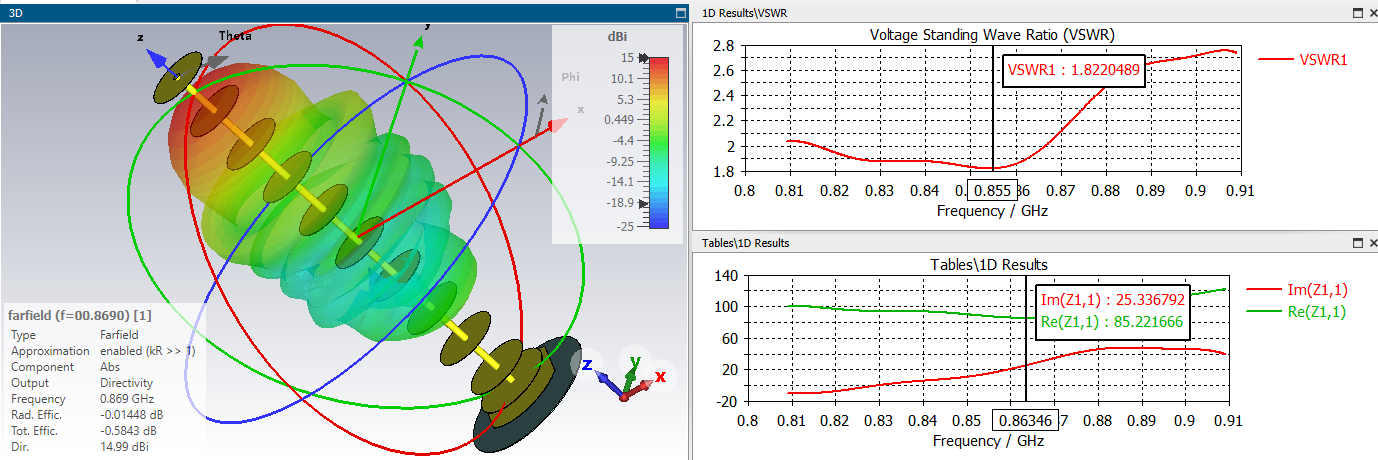1378x460 pixels.
Task: Click the dBi color ramp bar
Action: [659, 143]
